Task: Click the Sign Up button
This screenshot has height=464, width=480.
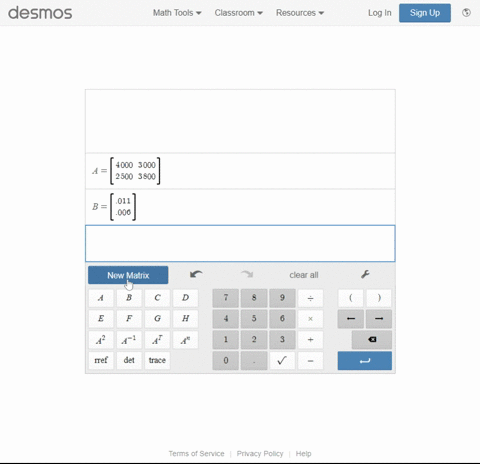Action: (x=425, y=13)
